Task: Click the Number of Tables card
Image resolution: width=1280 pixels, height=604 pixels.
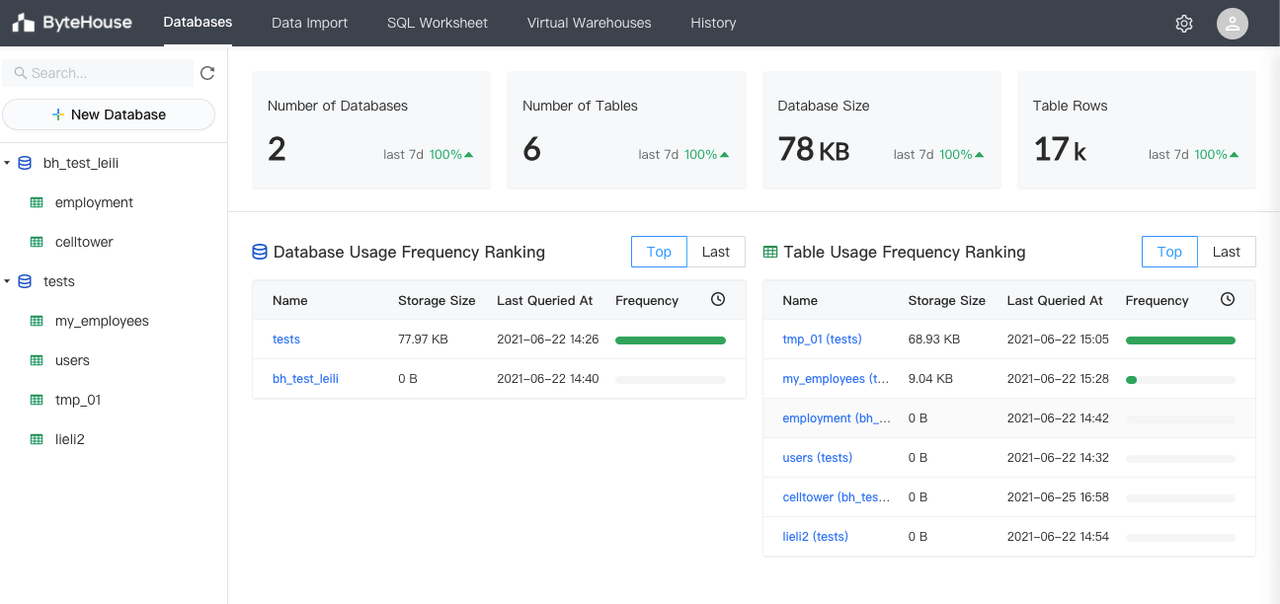Action: (626, 130)
